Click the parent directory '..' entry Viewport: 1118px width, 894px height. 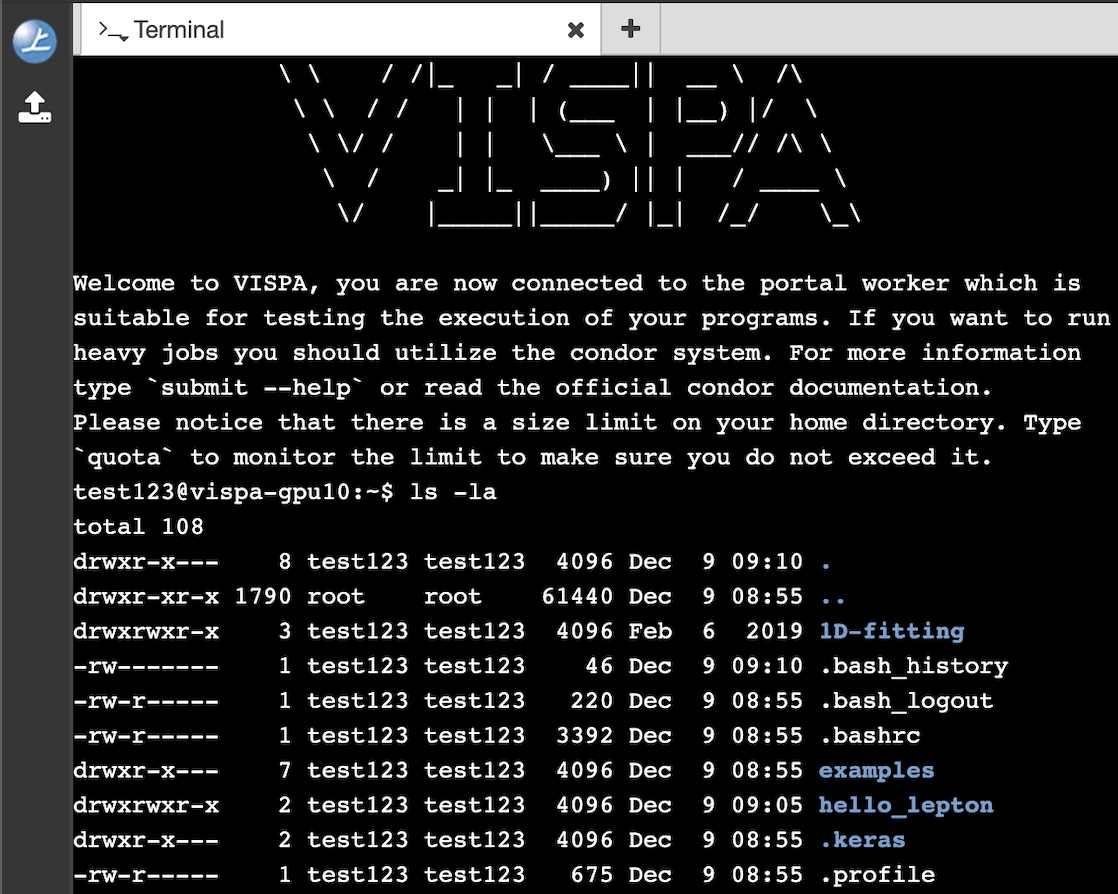(832, 597)
